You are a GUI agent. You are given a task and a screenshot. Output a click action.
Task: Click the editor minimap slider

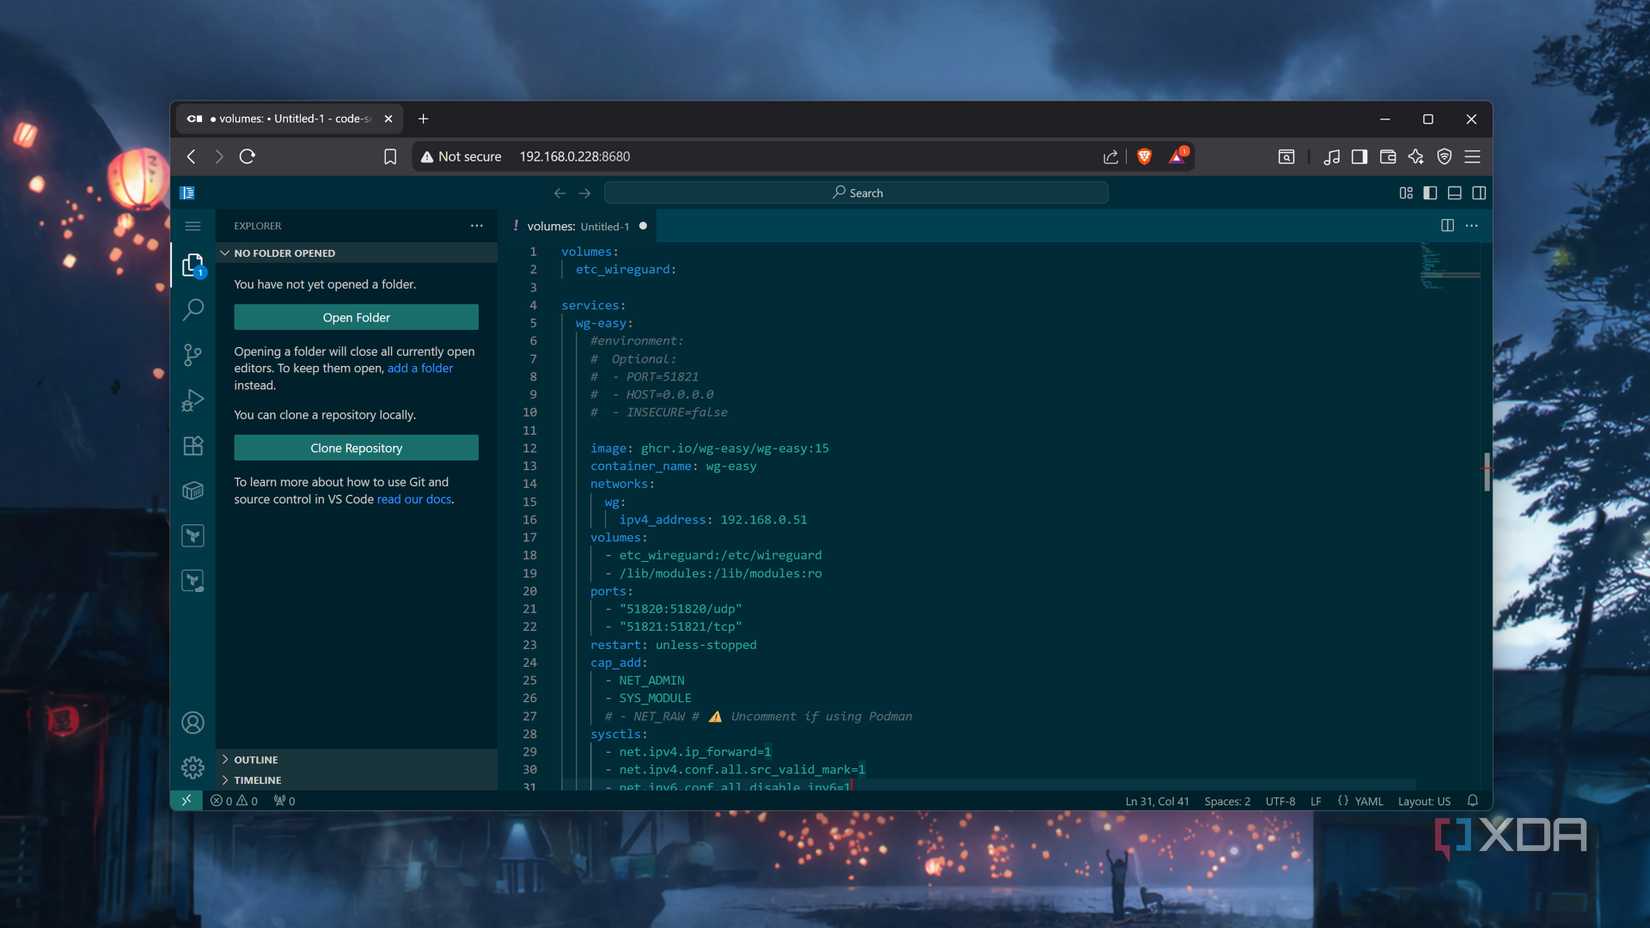pyautogui.click(x=1450, y=273)
